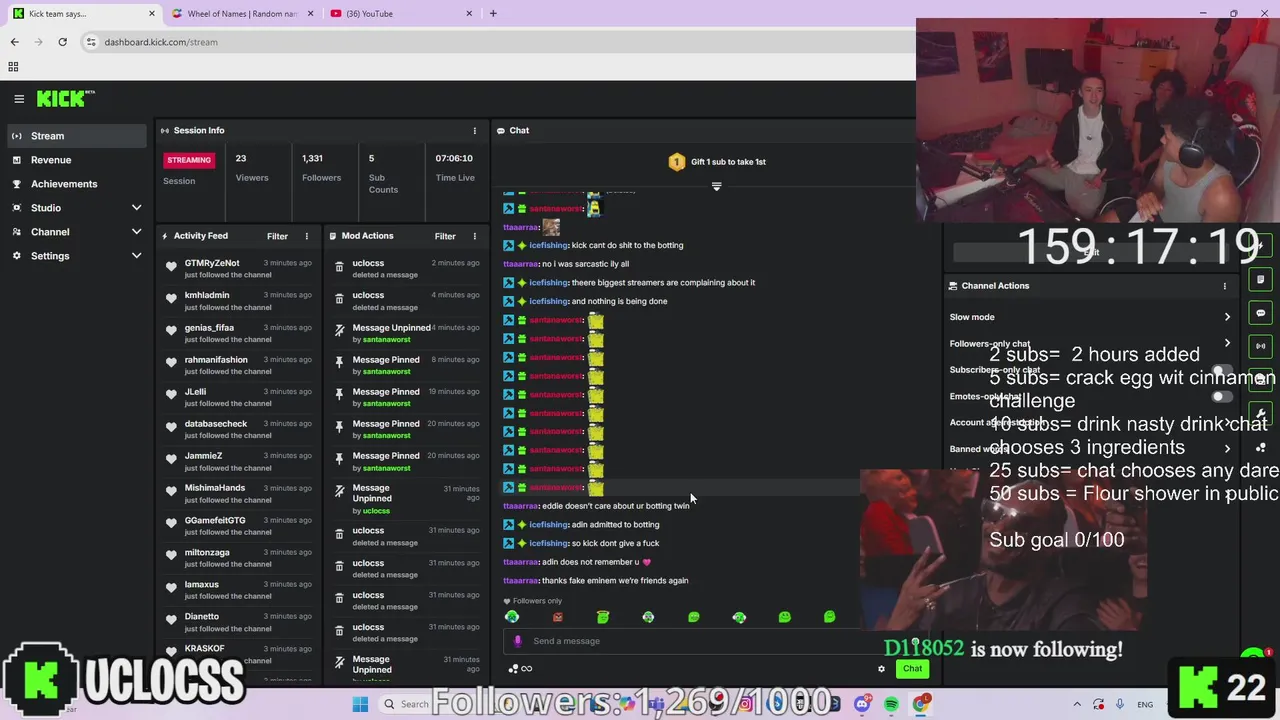
Task: Click the browser back arrow
Action: (14, 42)
